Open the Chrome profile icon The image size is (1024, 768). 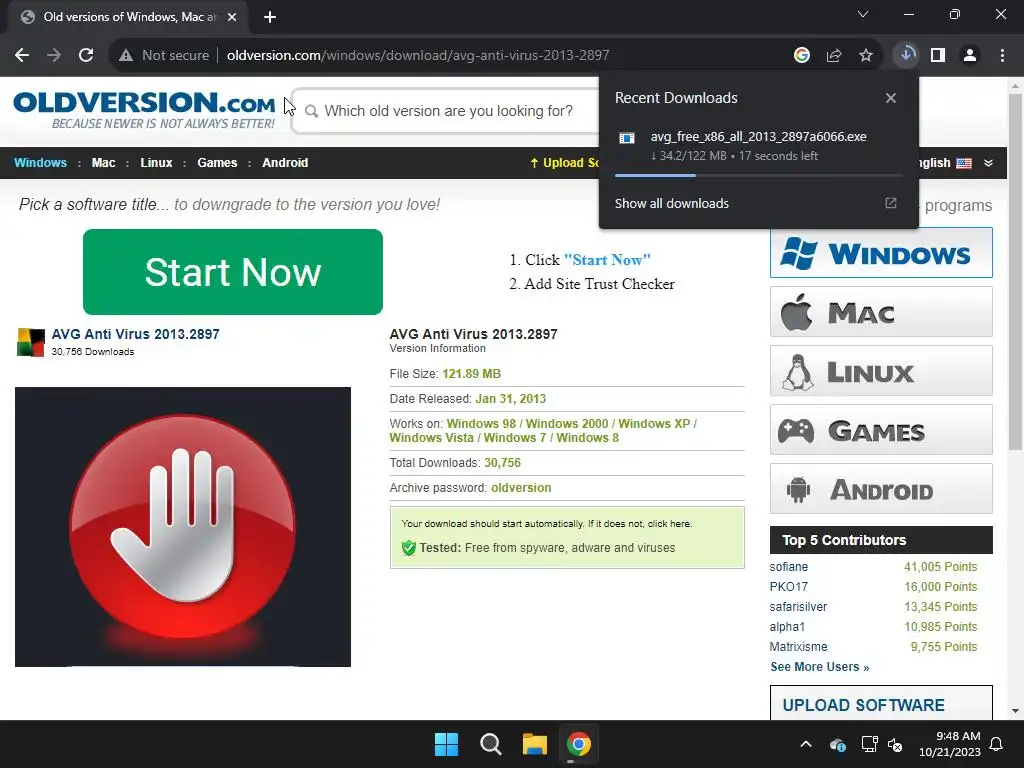click(x=970, y=56)
